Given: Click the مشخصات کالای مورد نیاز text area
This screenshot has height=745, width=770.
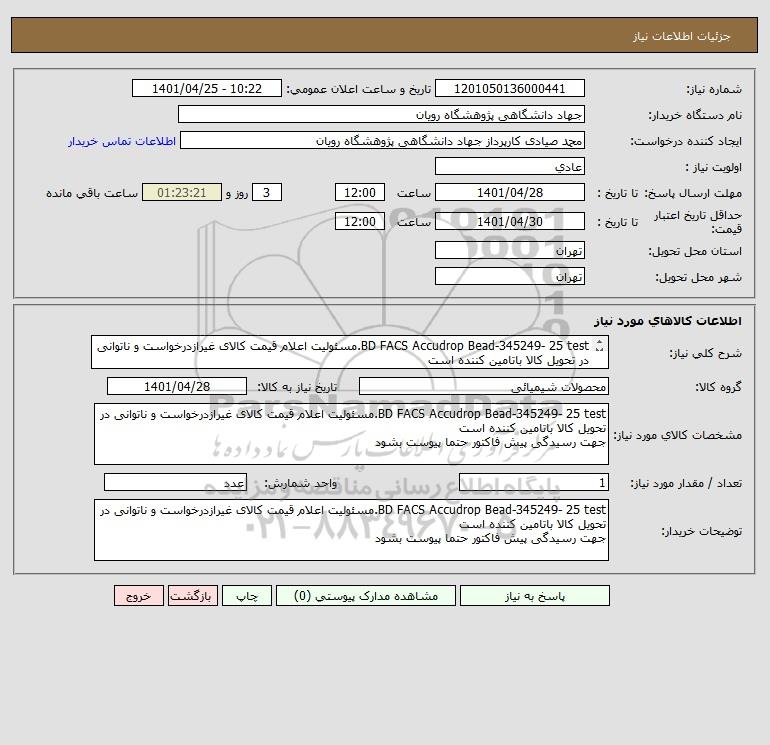Looking at the screenshot, I should 351,434.
